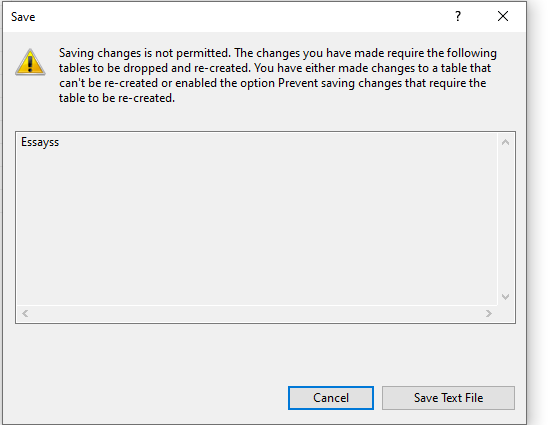Click the vertical scrollbar track of table list
551x425 pixels.
click(506, 220)
